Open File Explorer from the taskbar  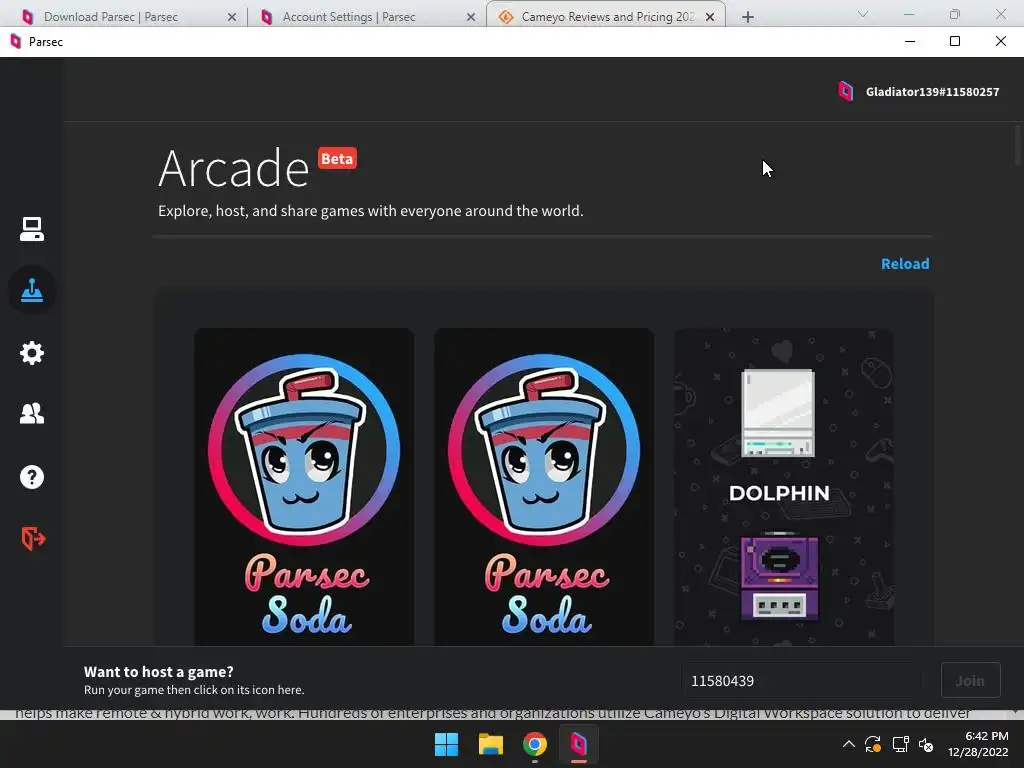(x=490, y=744)
